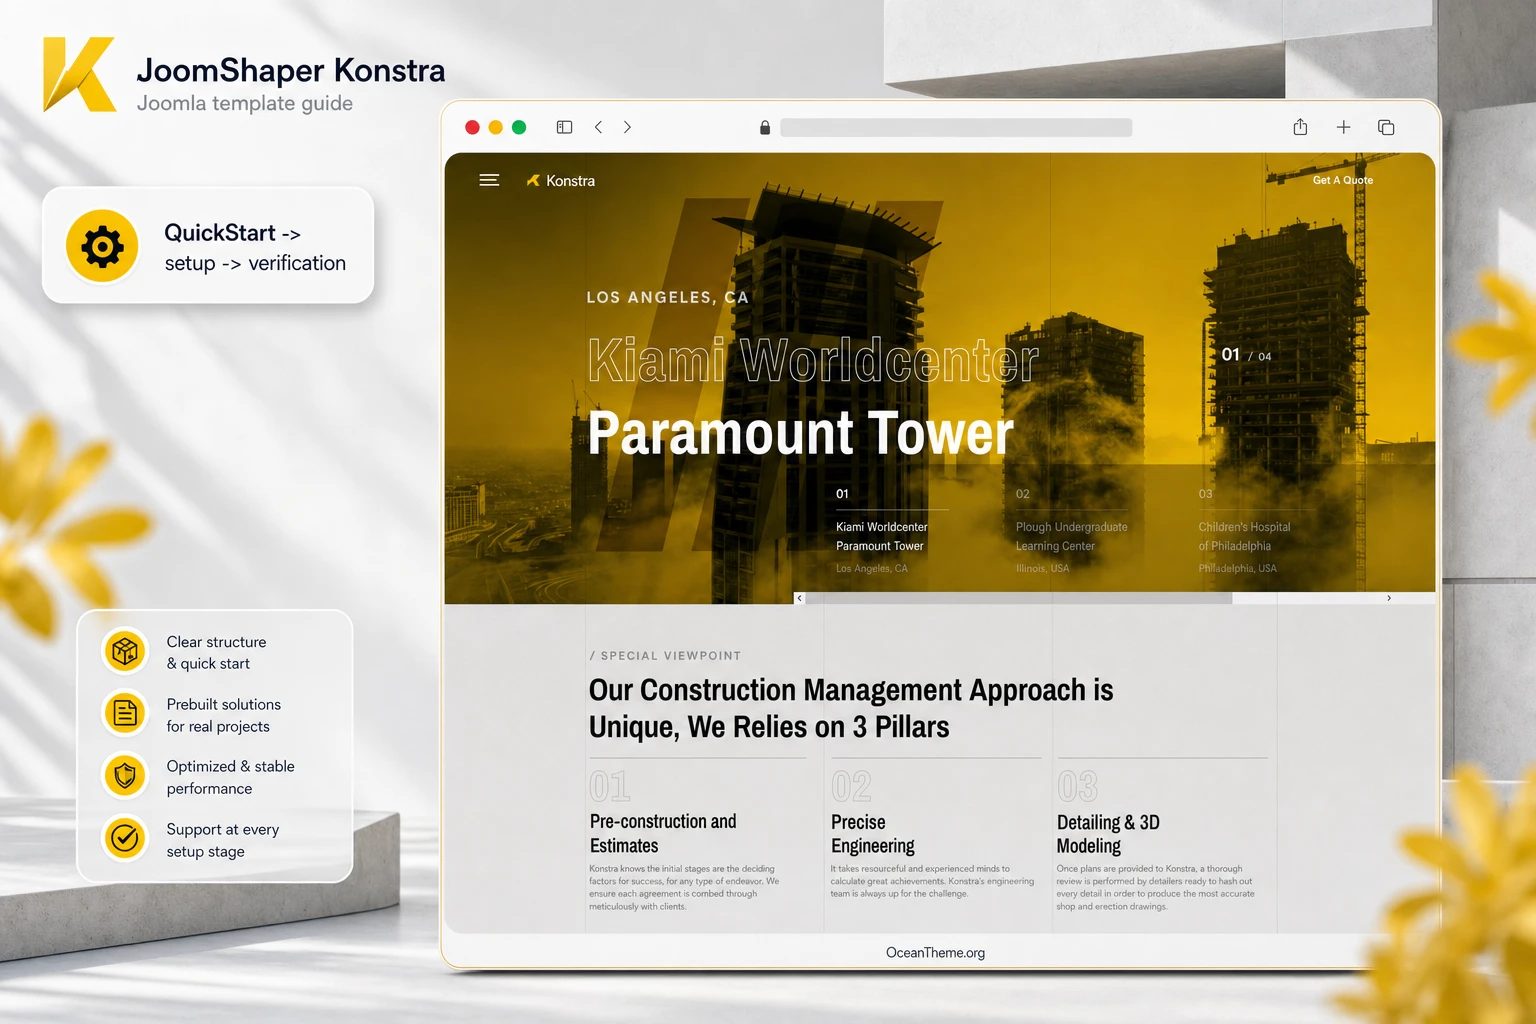
Task: Click the Paramount Tower hero heading
Action: click(800, 433)
